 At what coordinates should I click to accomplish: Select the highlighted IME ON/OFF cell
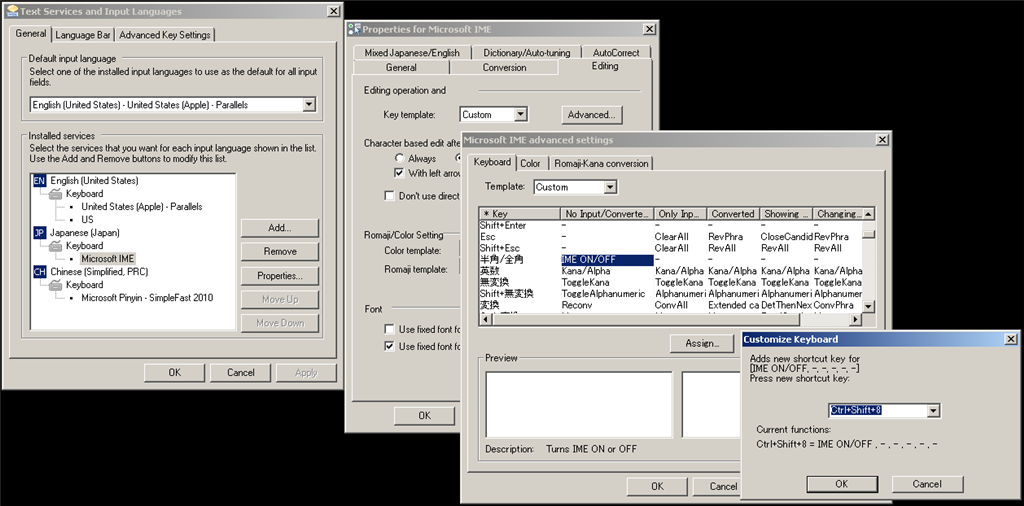pos(607,260)
